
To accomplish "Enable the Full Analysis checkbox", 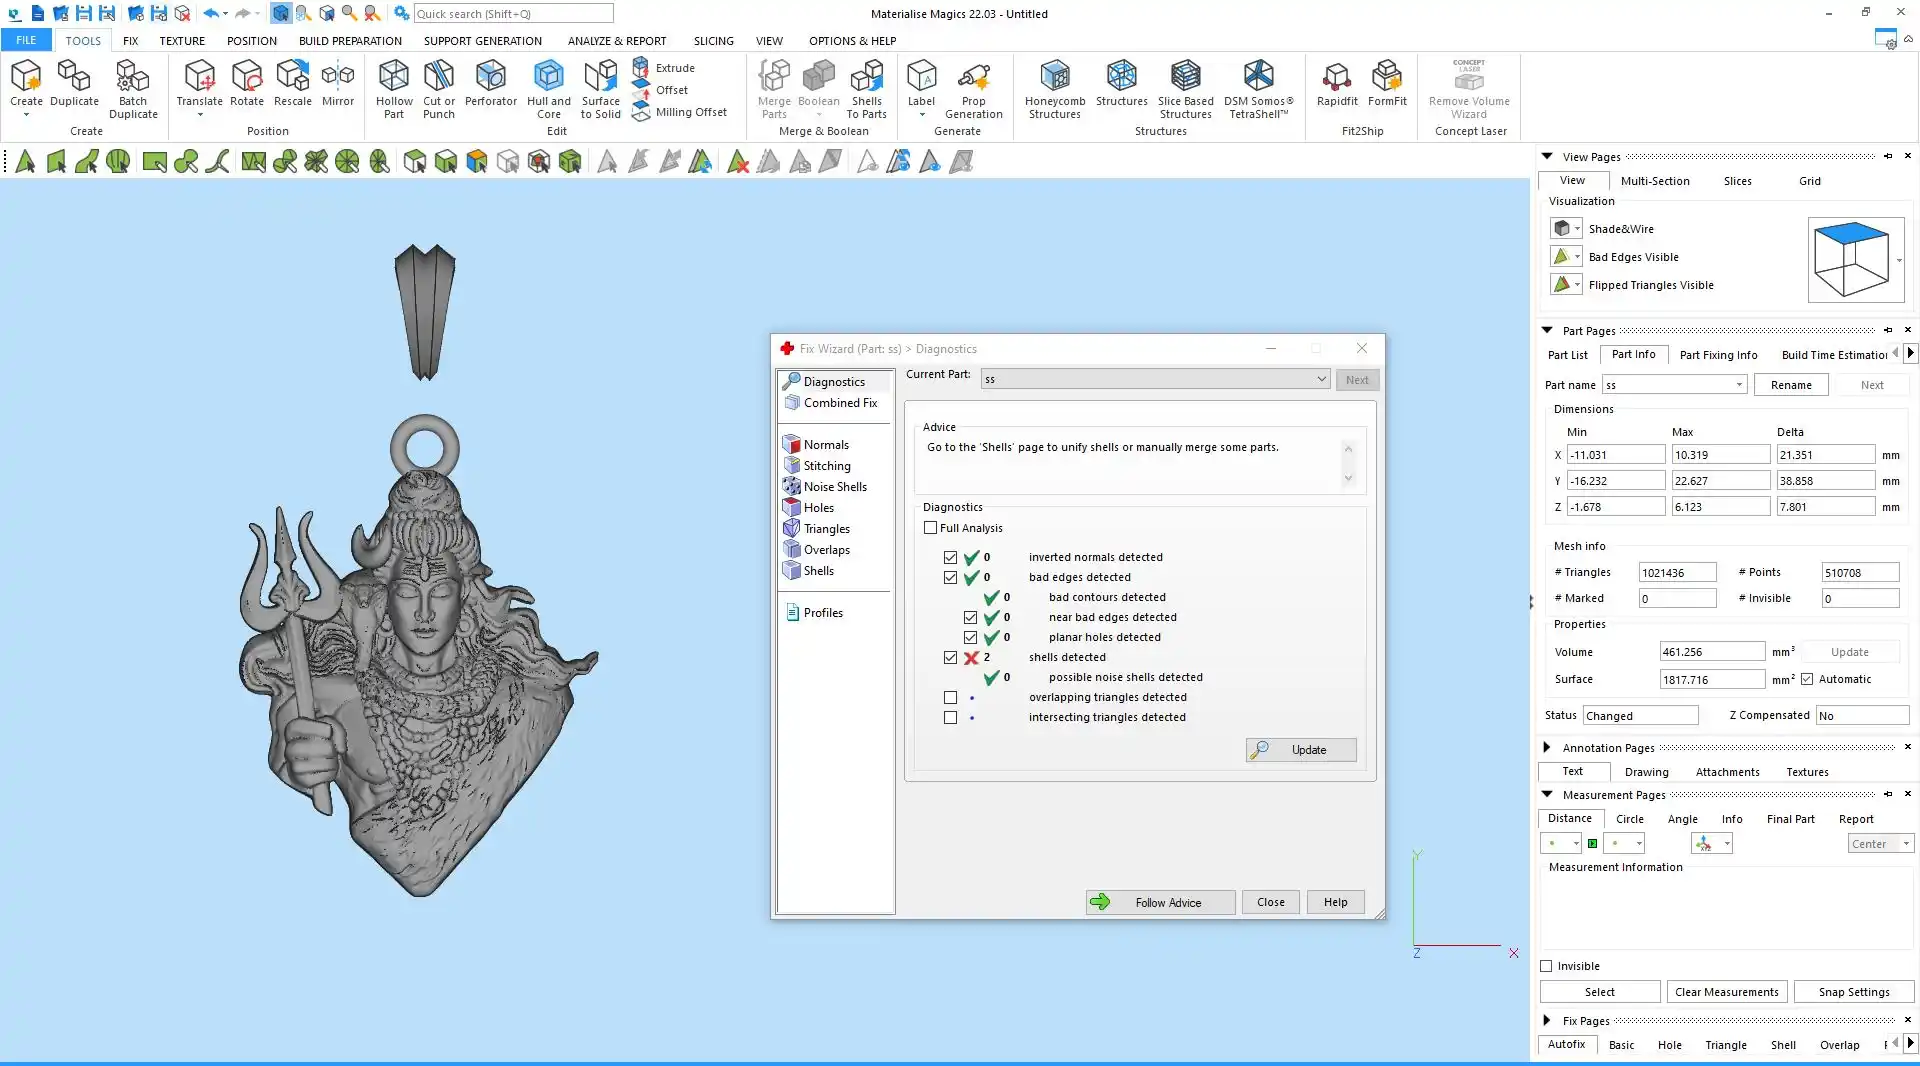I will [931, 528].
